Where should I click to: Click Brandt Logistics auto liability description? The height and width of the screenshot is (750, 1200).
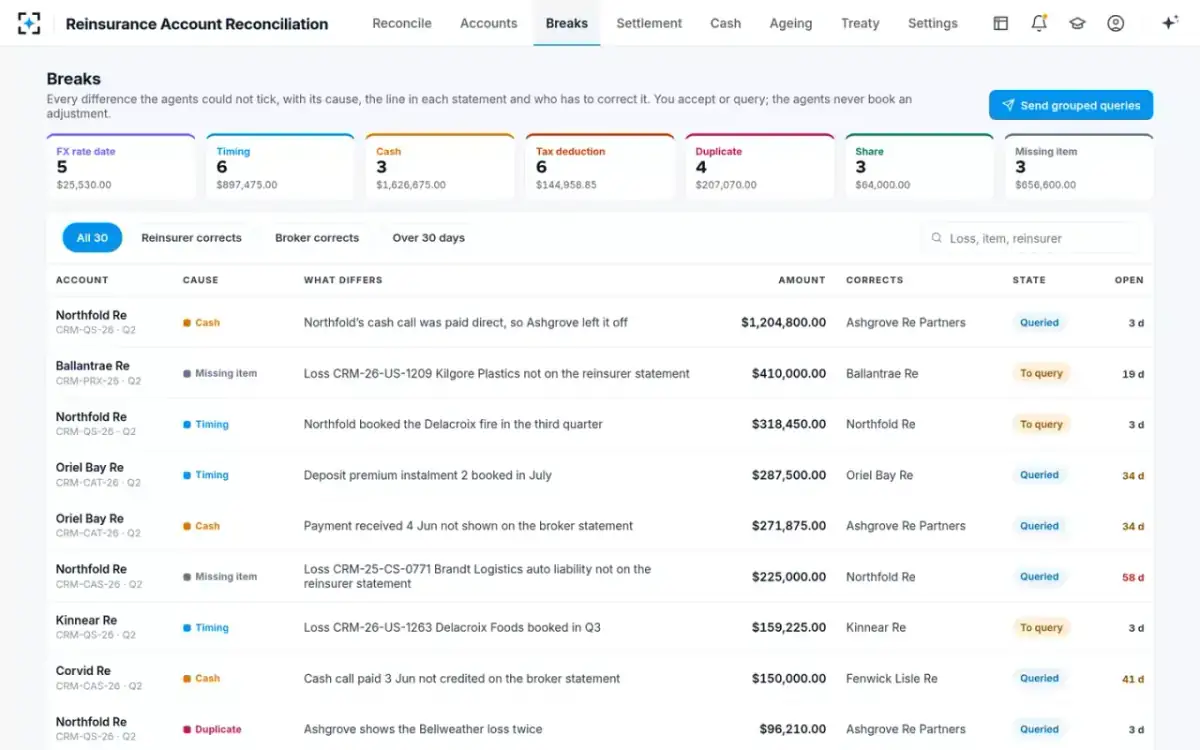(x=477, y=576)
